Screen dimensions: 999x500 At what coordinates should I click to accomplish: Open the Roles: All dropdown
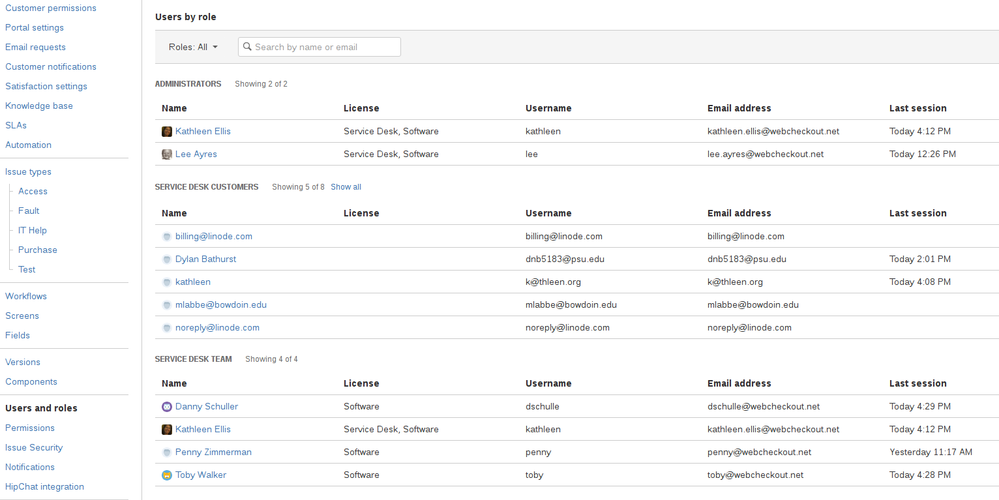[193, 47]
